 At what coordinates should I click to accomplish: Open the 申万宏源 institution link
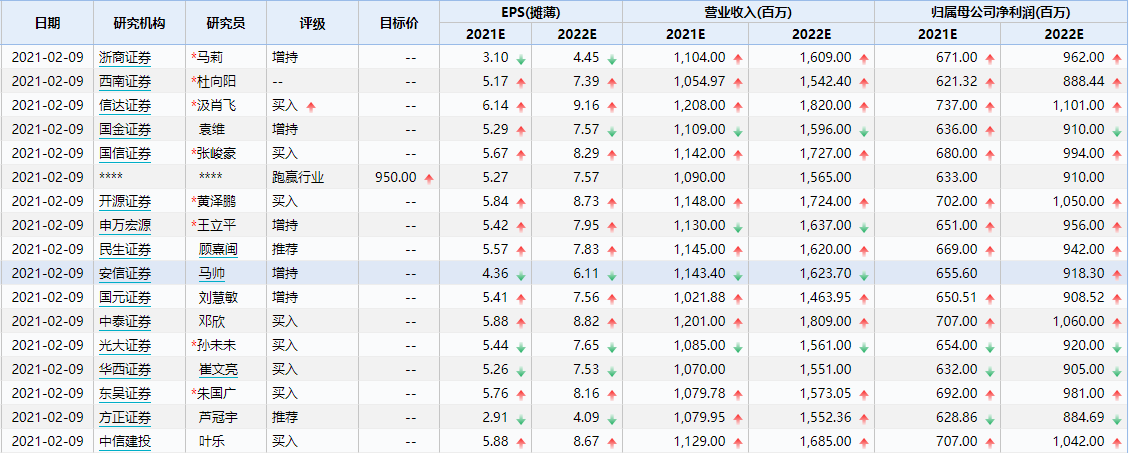(125, 225)
